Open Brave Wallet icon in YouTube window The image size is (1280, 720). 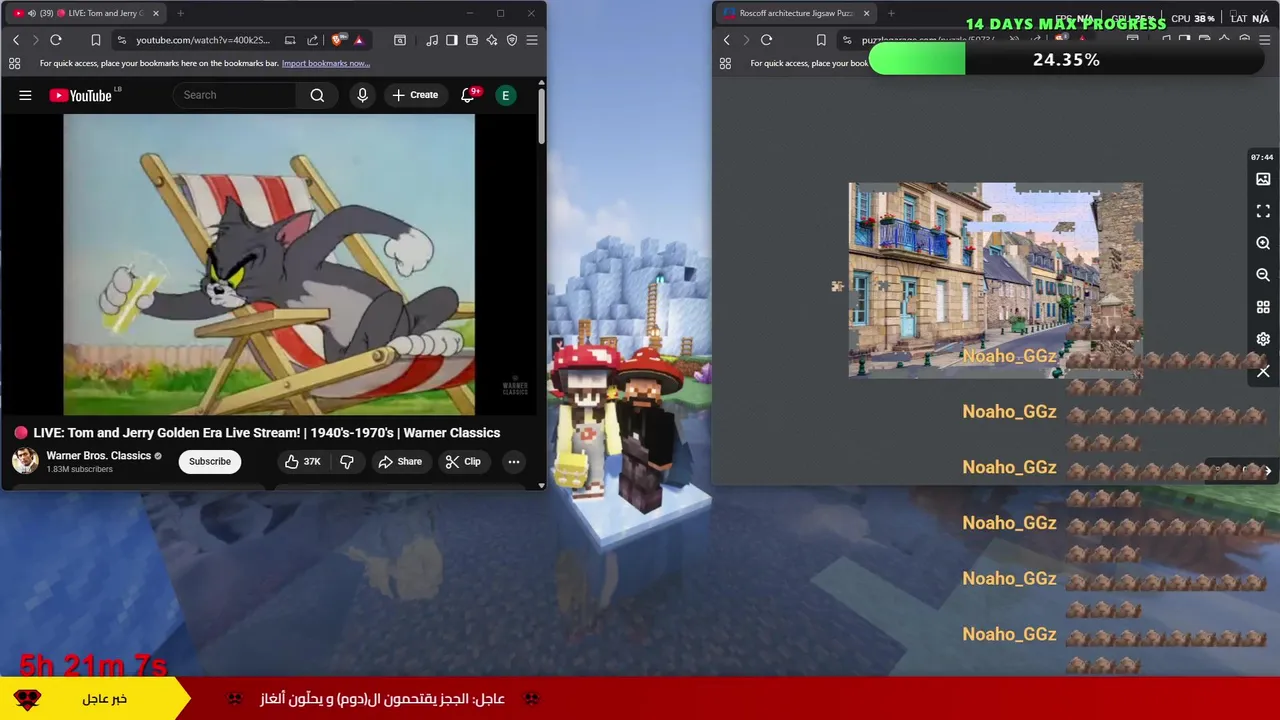pos(472,40)
